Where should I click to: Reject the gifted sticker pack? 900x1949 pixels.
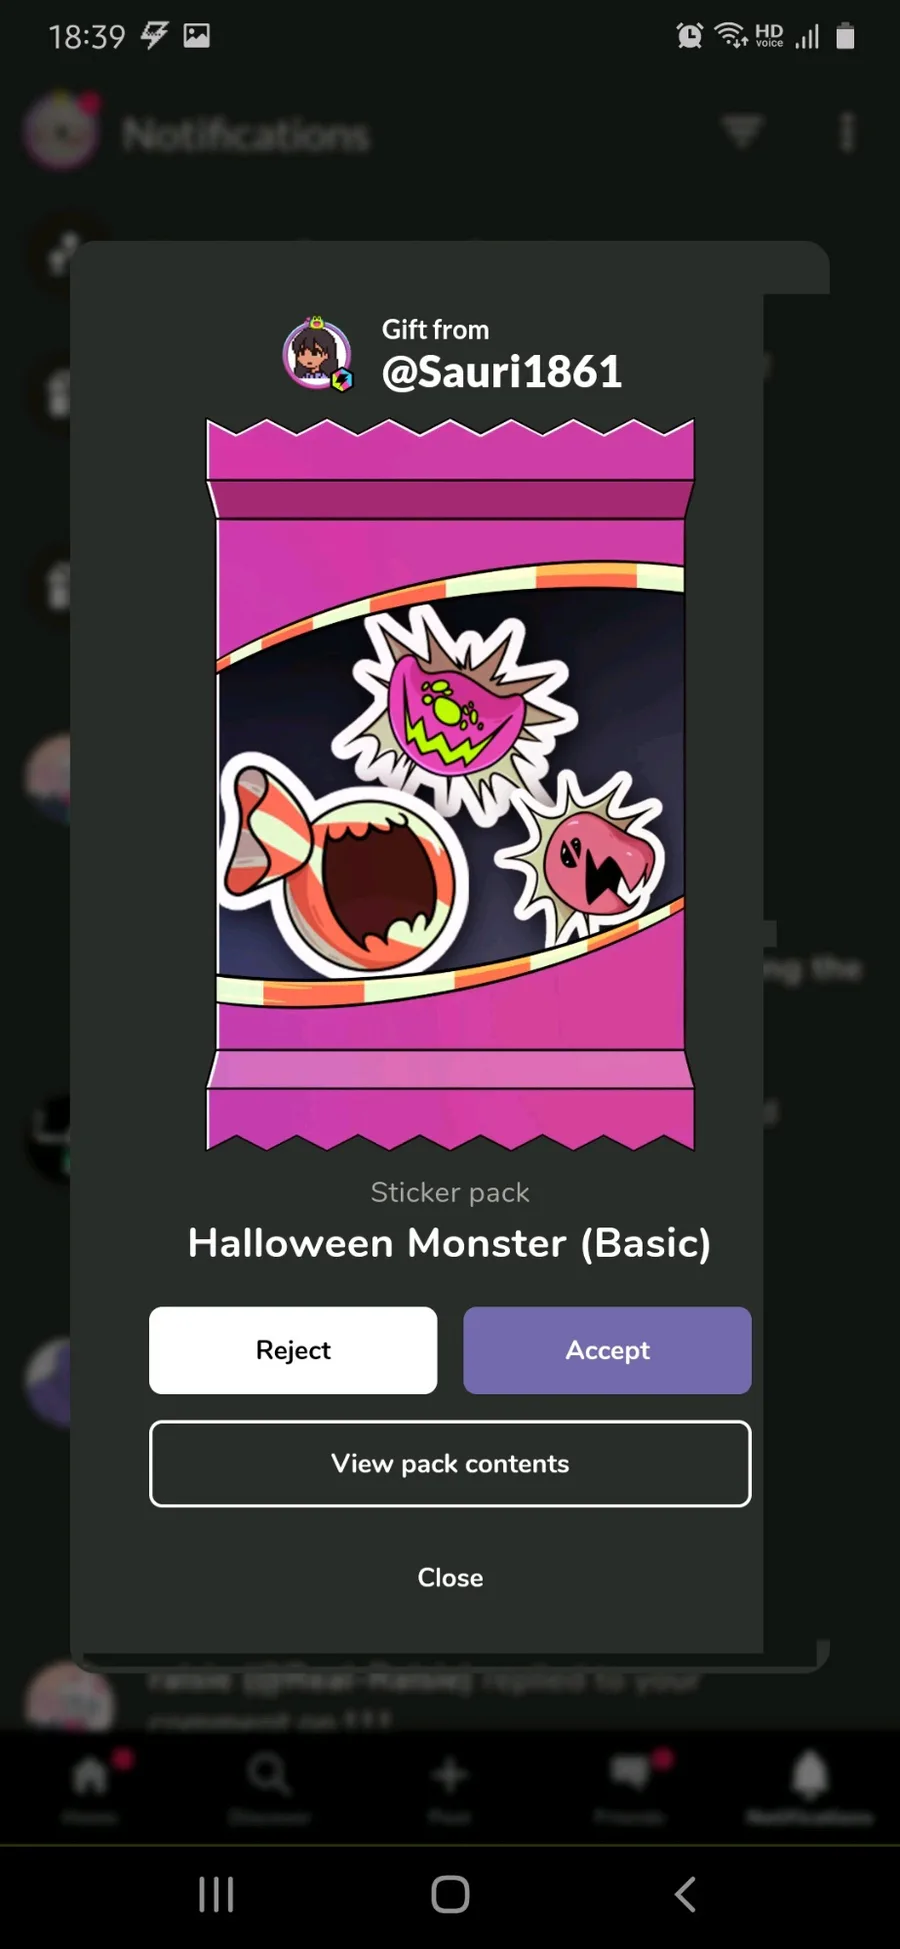coord(293,1350)
